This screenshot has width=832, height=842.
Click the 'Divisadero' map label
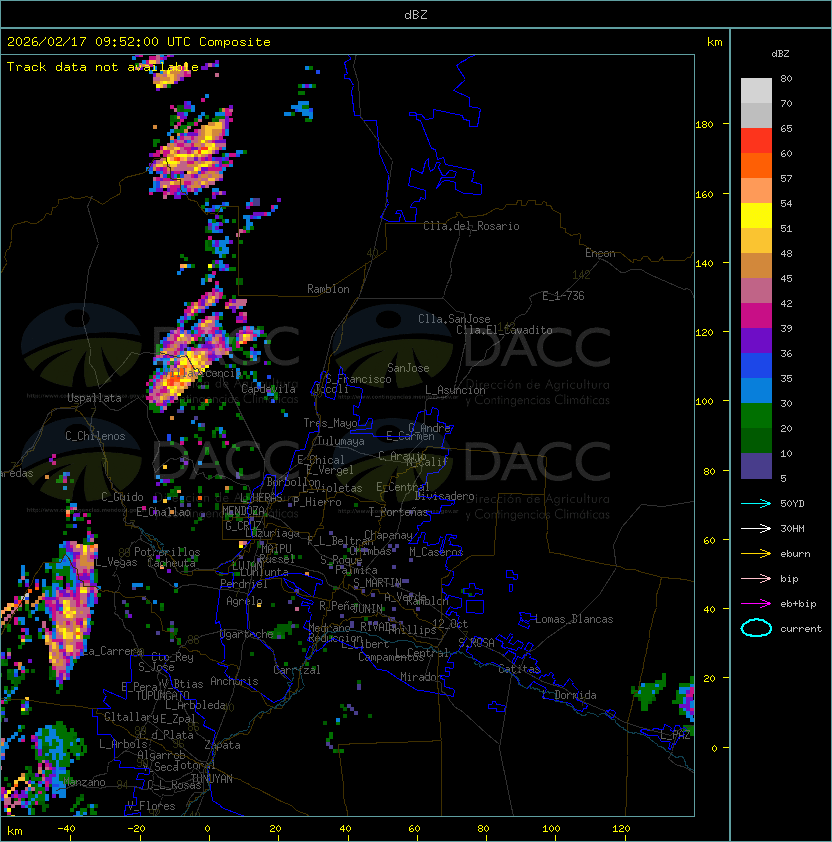(445, 496)
